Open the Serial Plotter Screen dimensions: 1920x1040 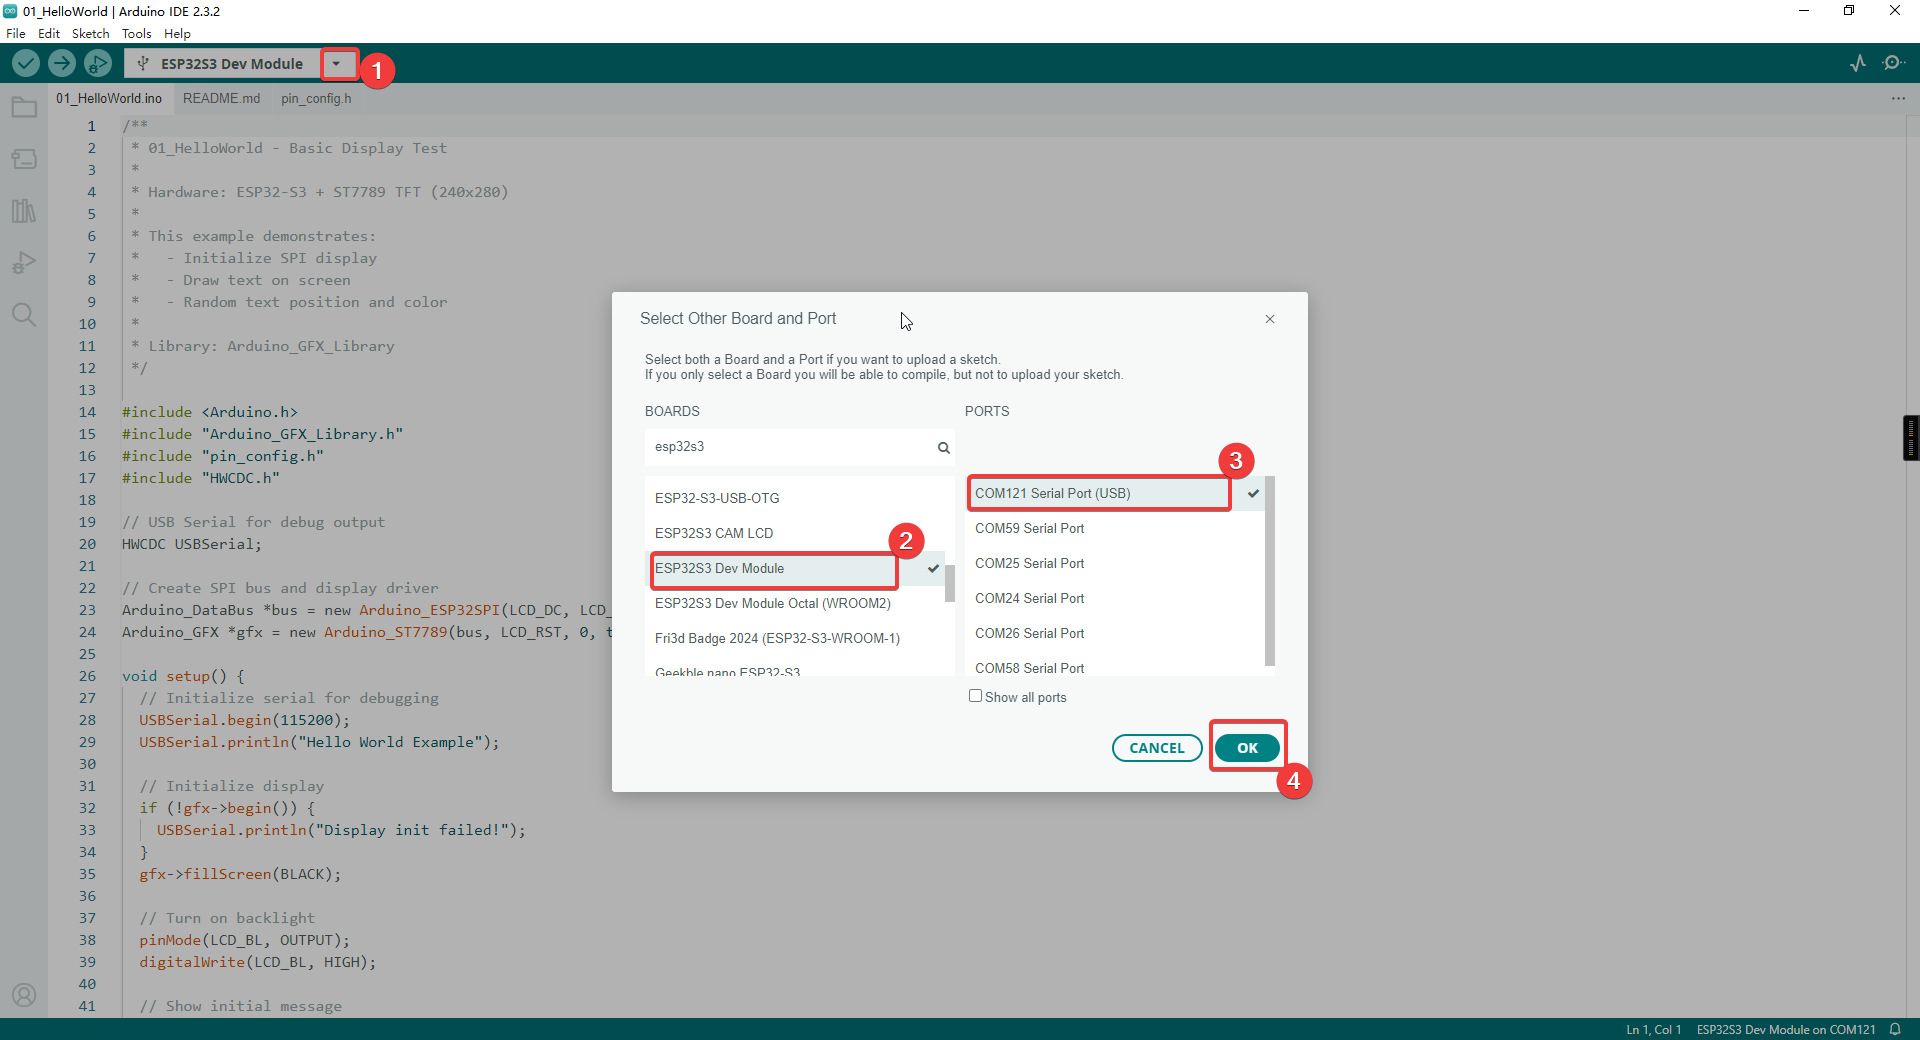(1858, 63)
